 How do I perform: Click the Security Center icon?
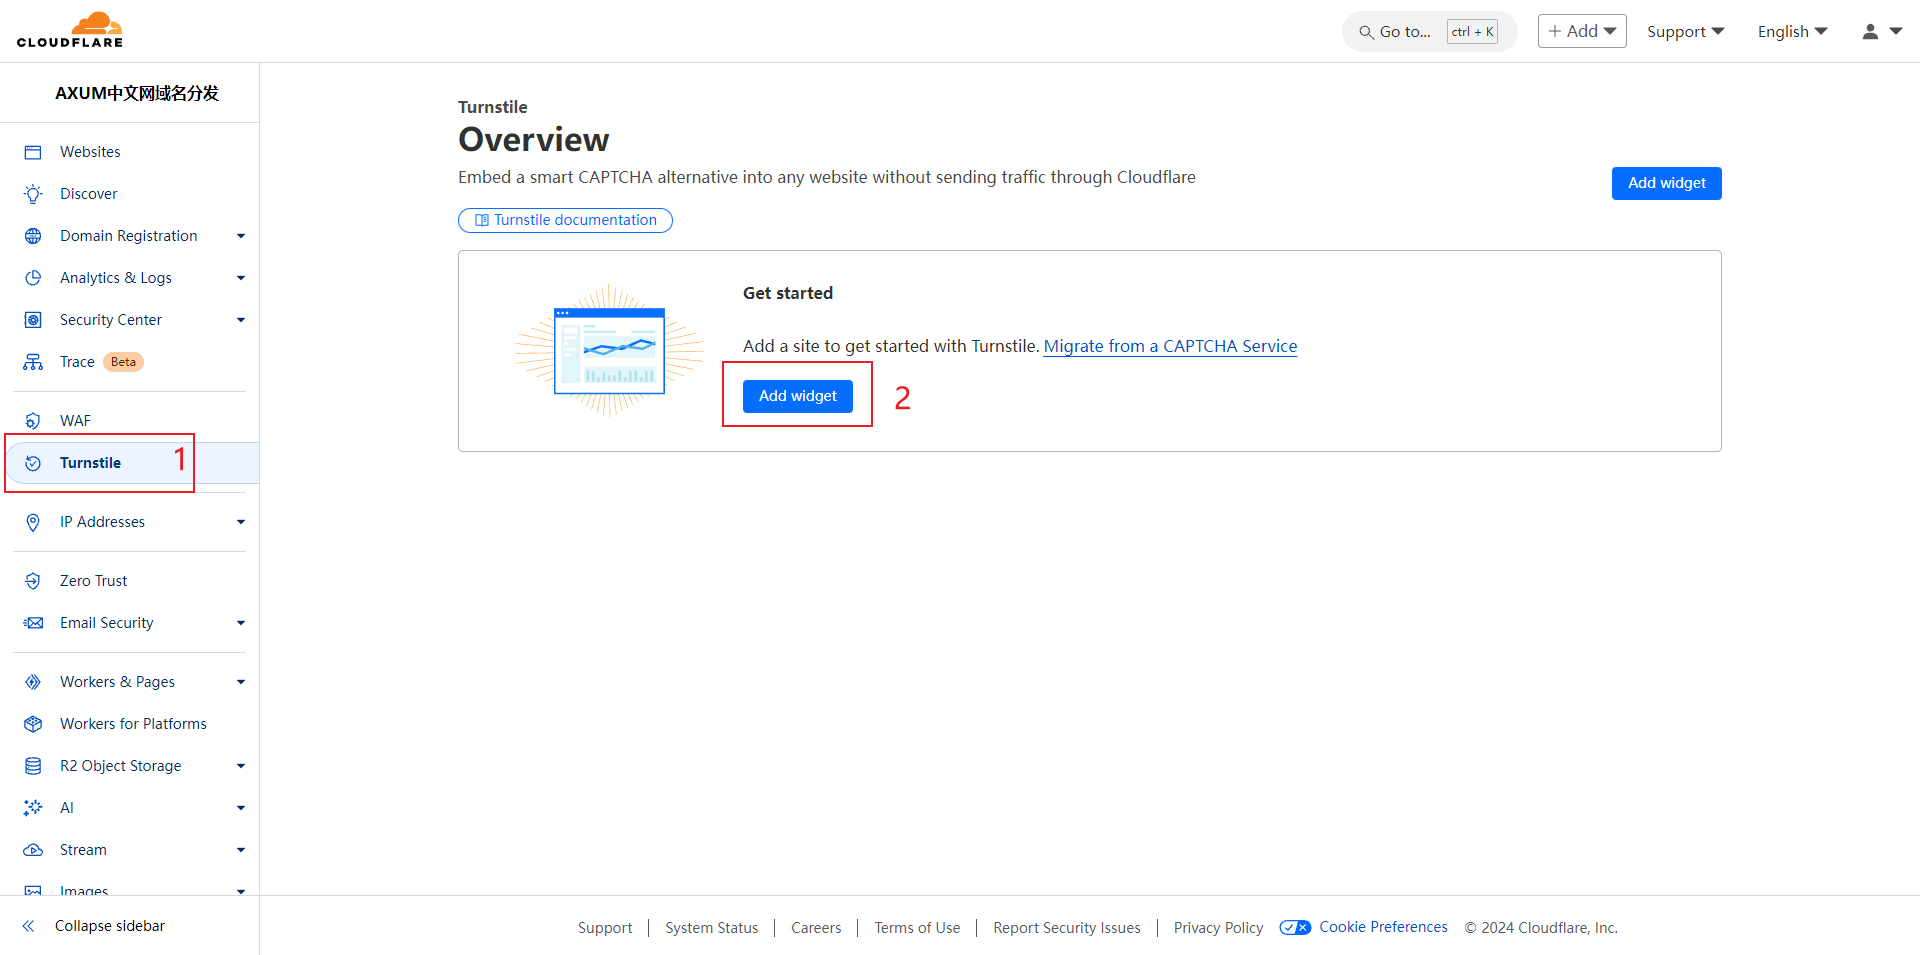tap(33, 320)
